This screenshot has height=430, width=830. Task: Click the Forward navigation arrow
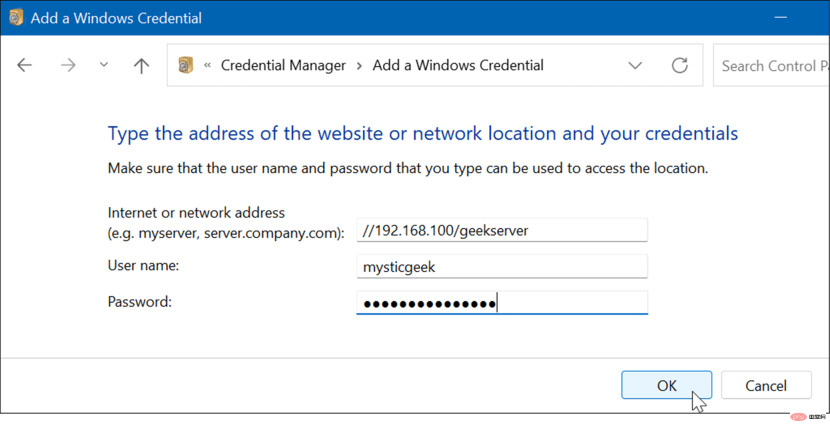[68, 65]
